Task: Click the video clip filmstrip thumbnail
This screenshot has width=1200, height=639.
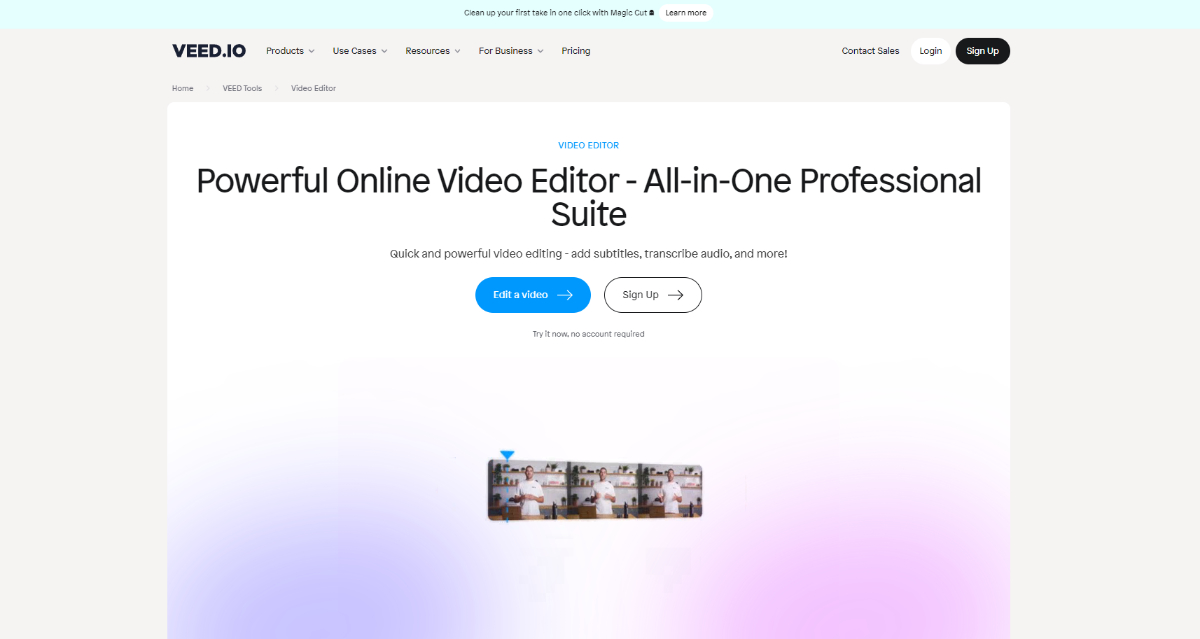Action: [x=595, y=491]
